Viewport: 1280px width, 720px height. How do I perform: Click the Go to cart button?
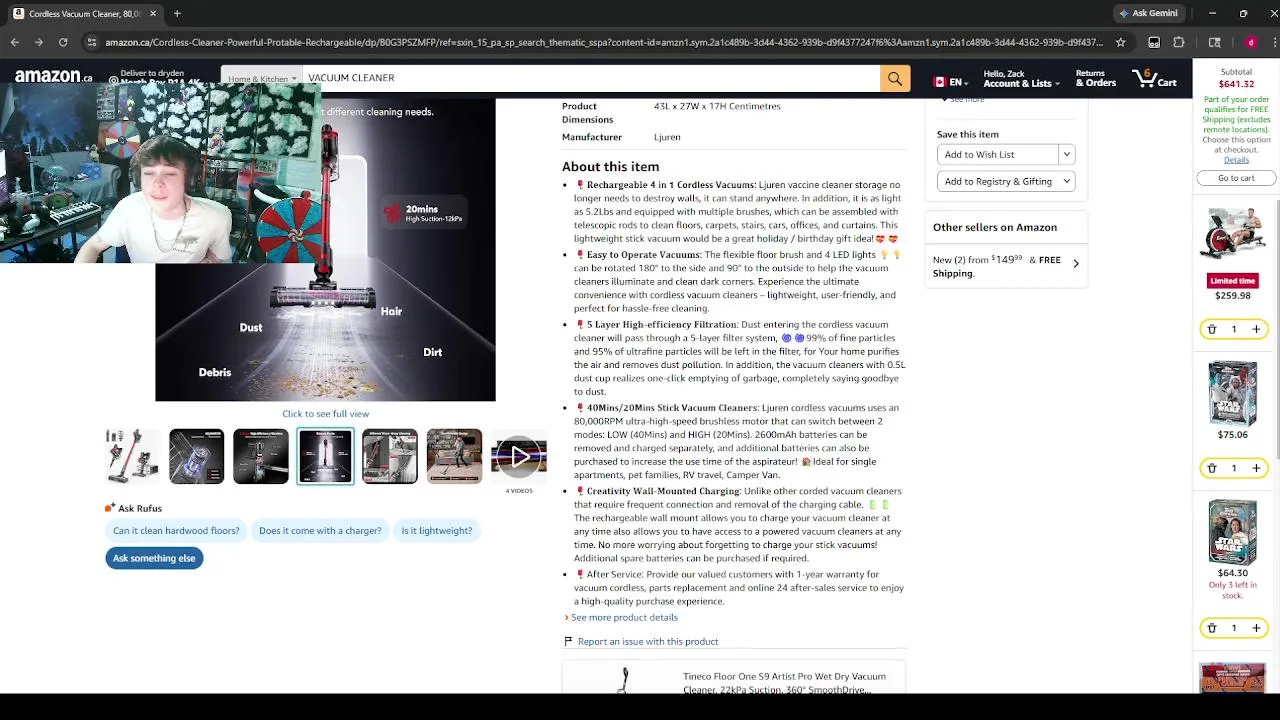[x=1236, y=178]
